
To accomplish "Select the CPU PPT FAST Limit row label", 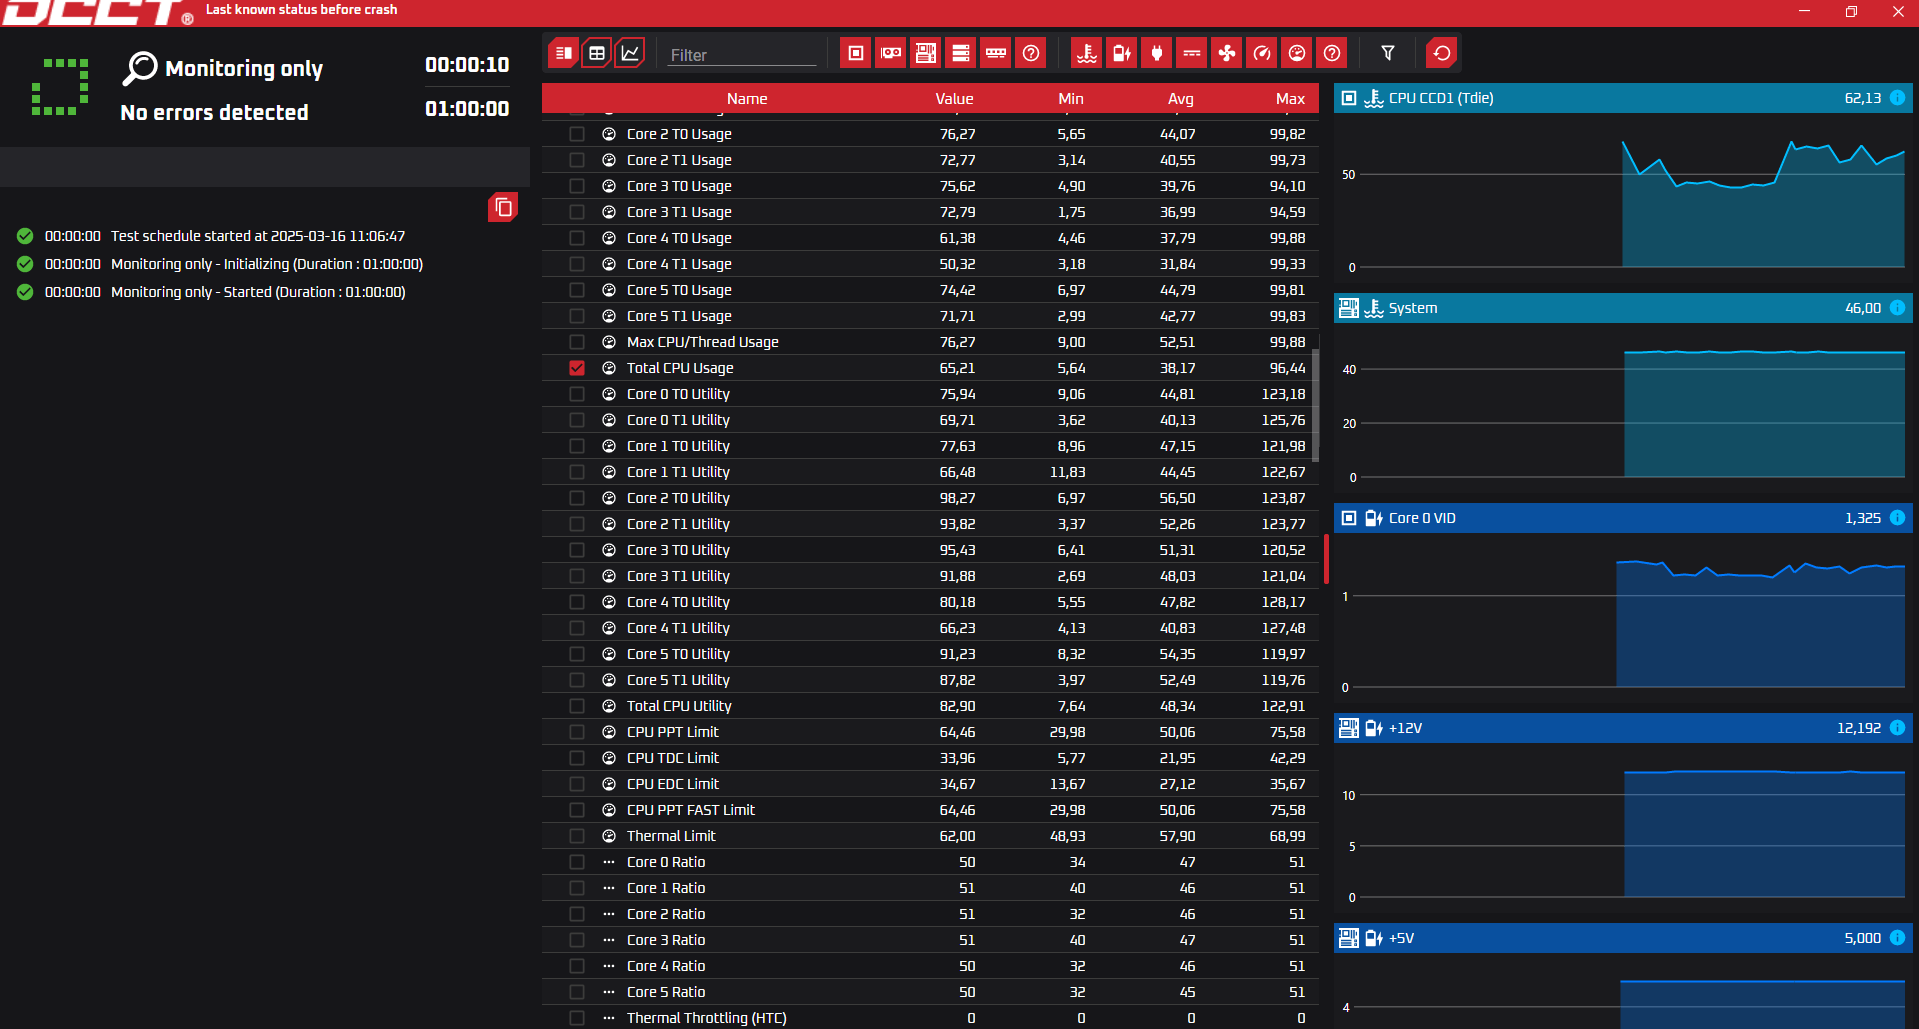I will pyautogui.click(x=691, y=810).
